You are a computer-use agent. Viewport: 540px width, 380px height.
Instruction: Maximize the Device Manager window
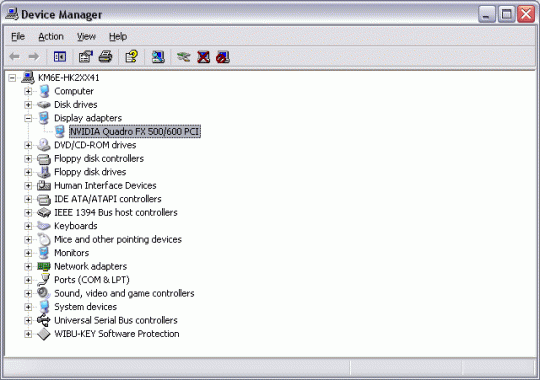click(506, 14)
